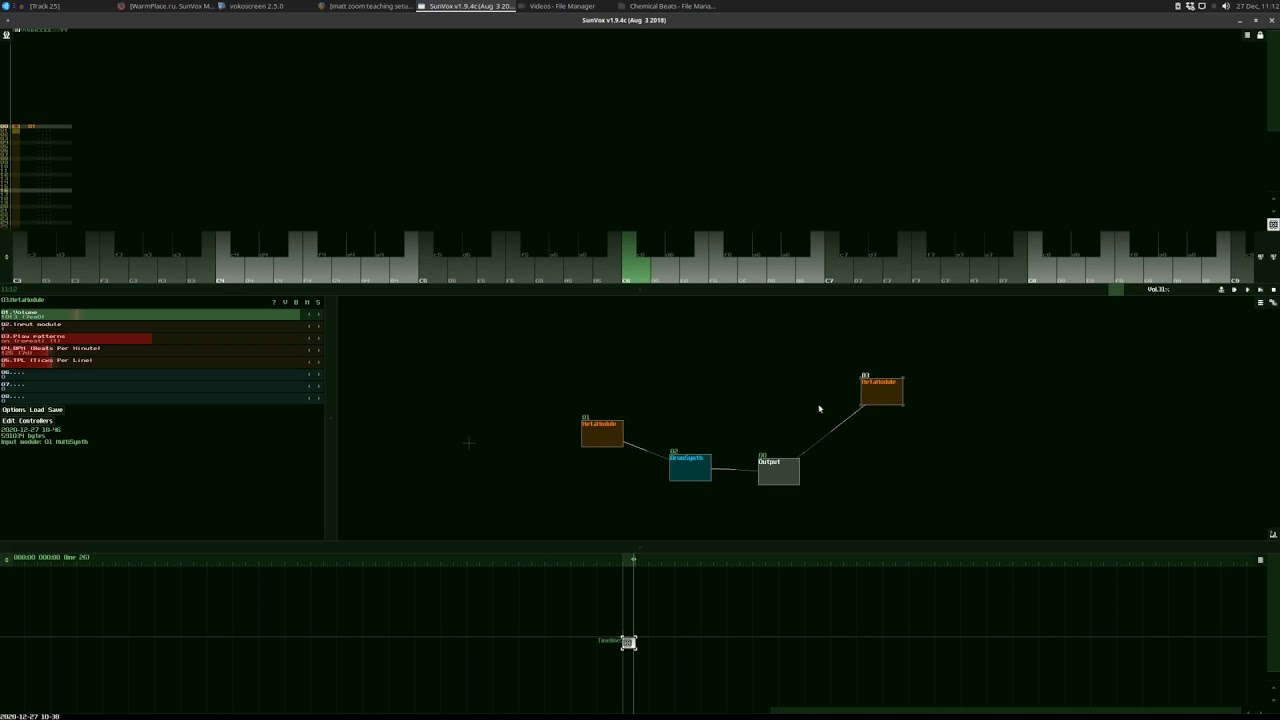Screen dimensions: 1280x720
Task: Click the system tray volume speaker icon
Action: click(x=1225, y=6)
